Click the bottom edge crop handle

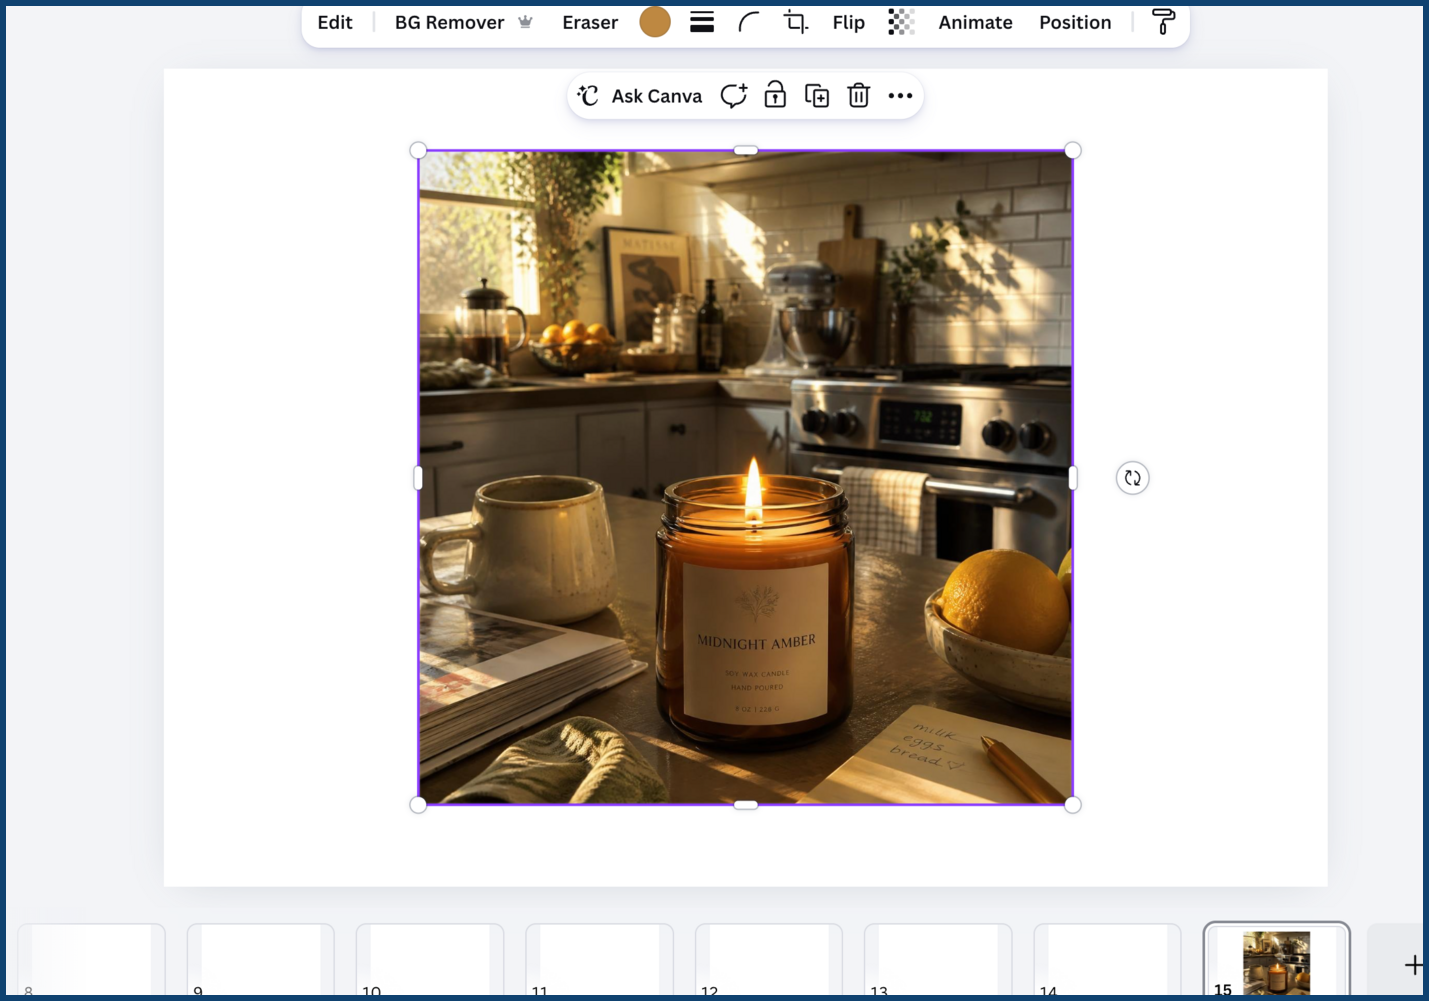[745, 805]
